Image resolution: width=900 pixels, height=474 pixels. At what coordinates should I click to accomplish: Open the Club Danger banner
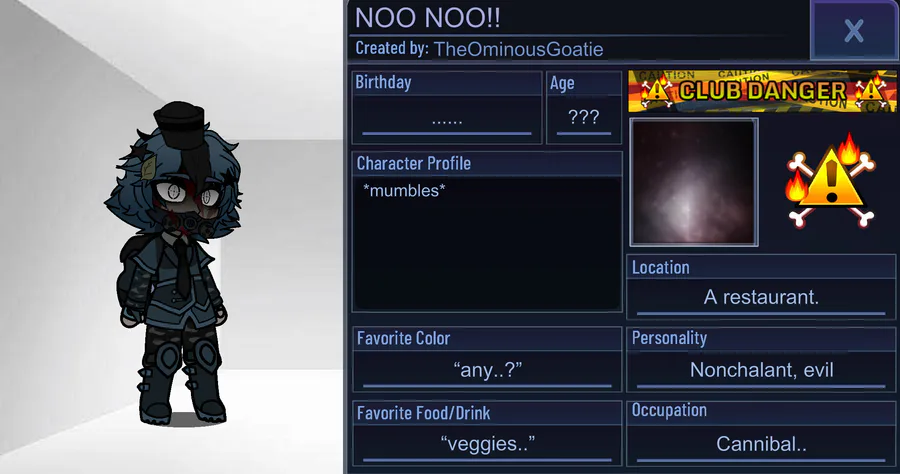point(762,91)
